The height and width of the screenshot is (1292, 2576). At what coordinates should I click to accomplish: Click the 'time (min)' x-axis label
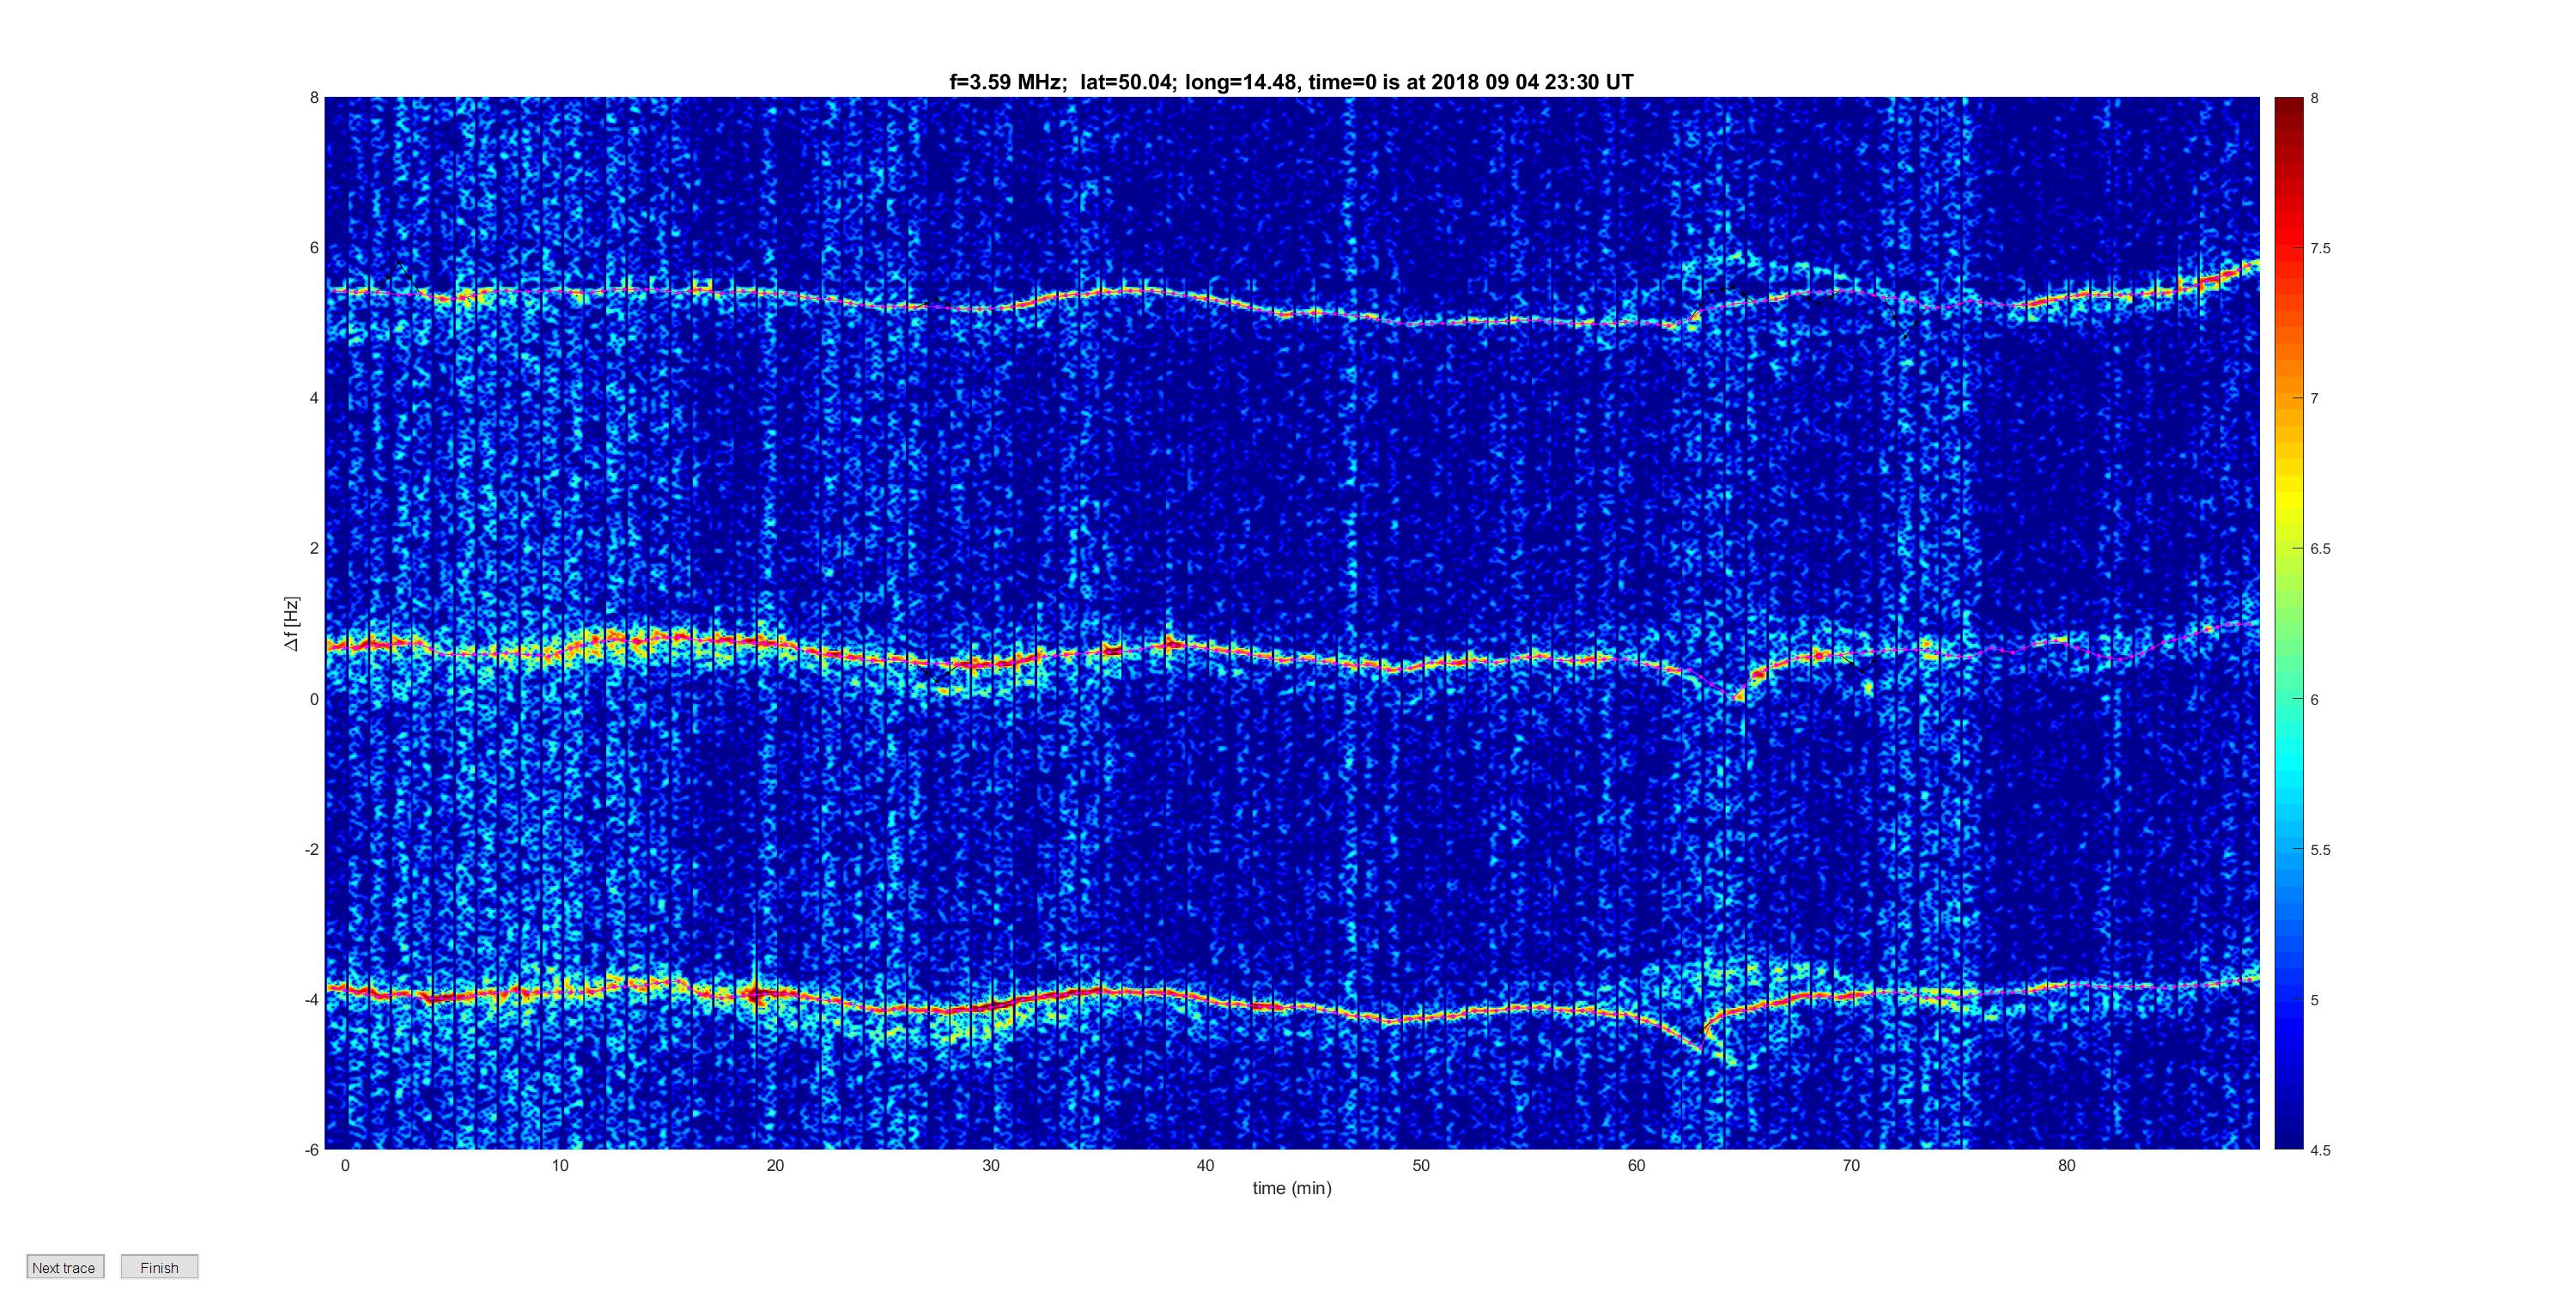pyautogui.click(x=1292, y=1188)
